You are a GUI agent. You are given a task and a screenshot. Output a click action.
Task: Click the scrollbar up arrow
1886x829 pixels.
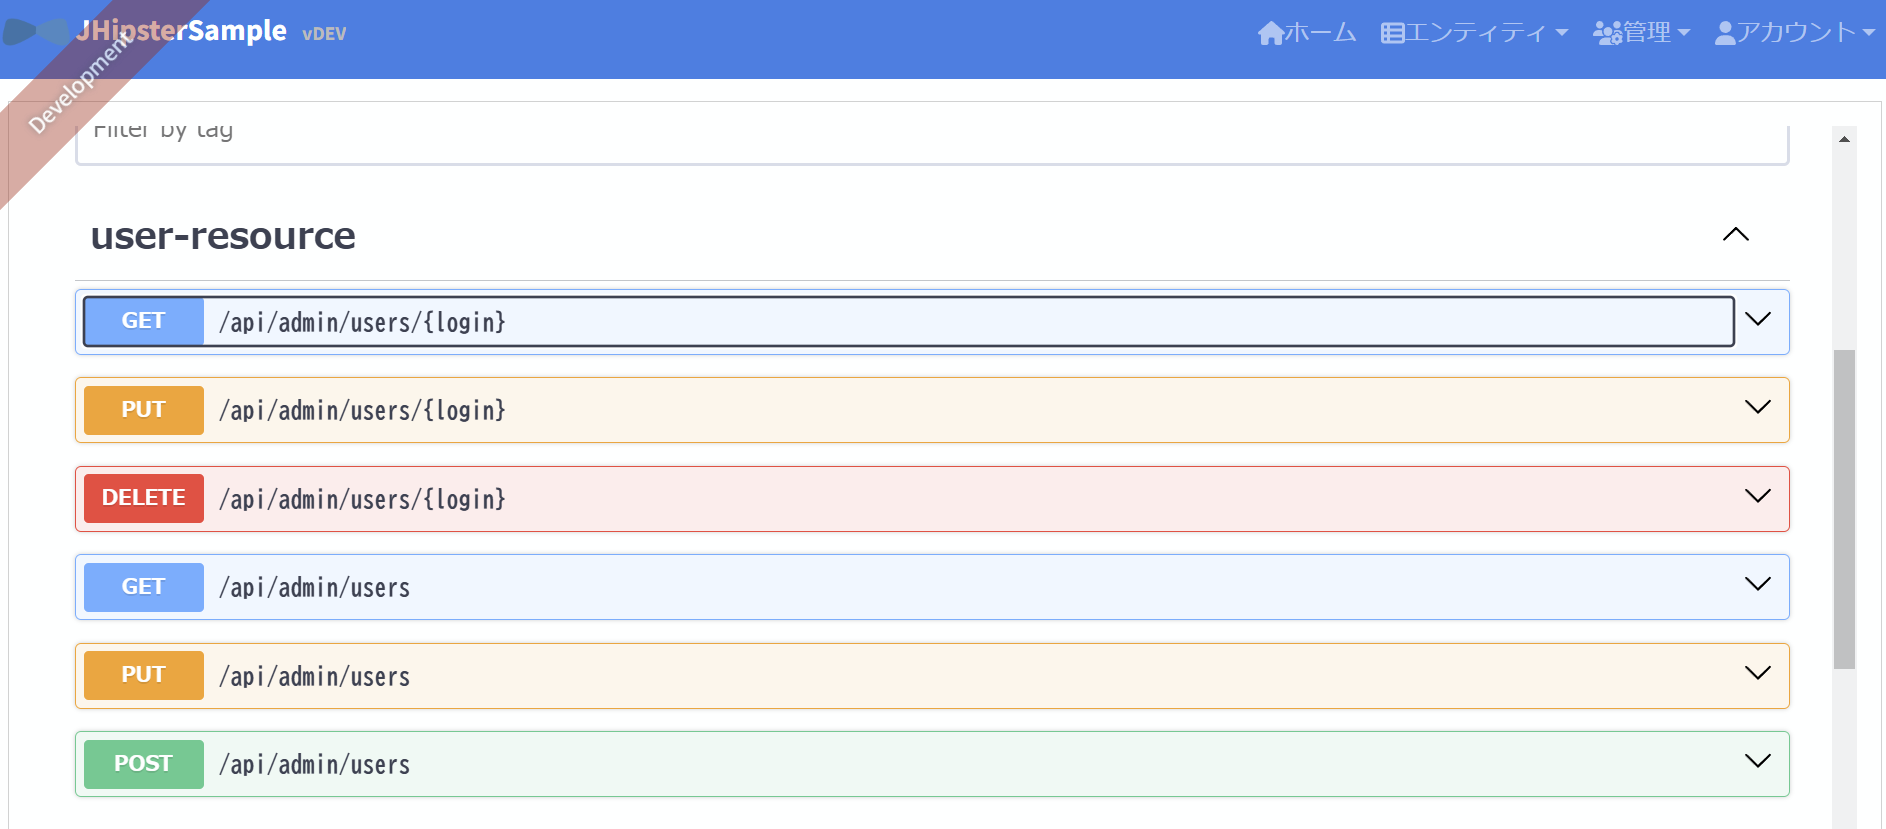(x=1844, y=139)
